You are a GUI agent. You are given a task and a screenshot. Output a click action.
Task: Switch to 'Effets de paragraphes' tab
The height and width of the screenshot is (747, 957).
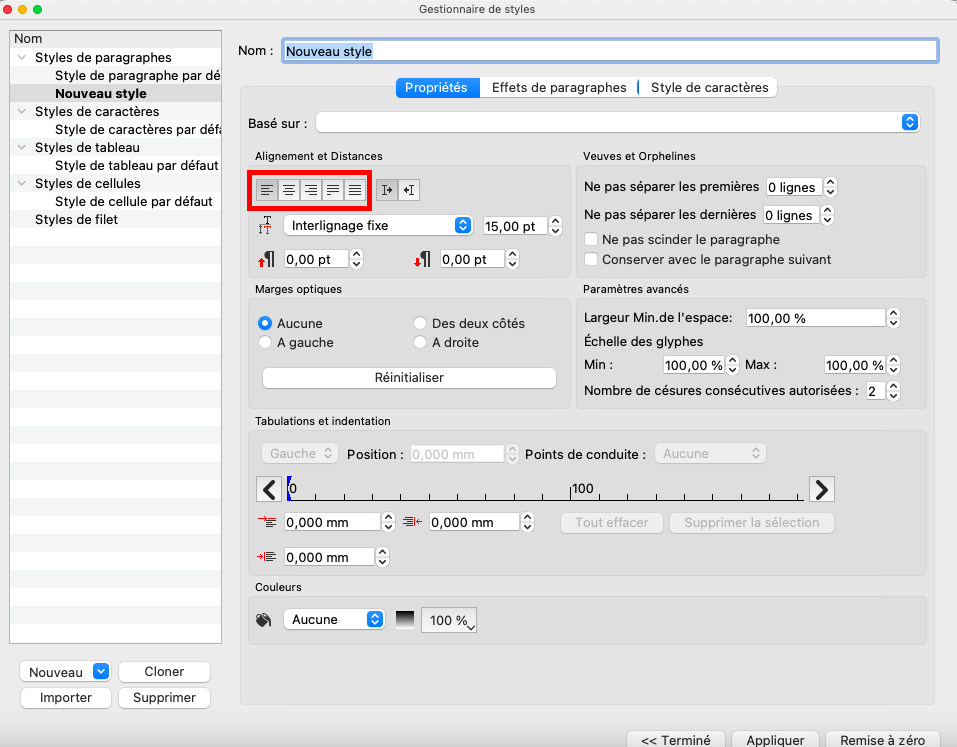pyautogui.click(x=558, y=88)
